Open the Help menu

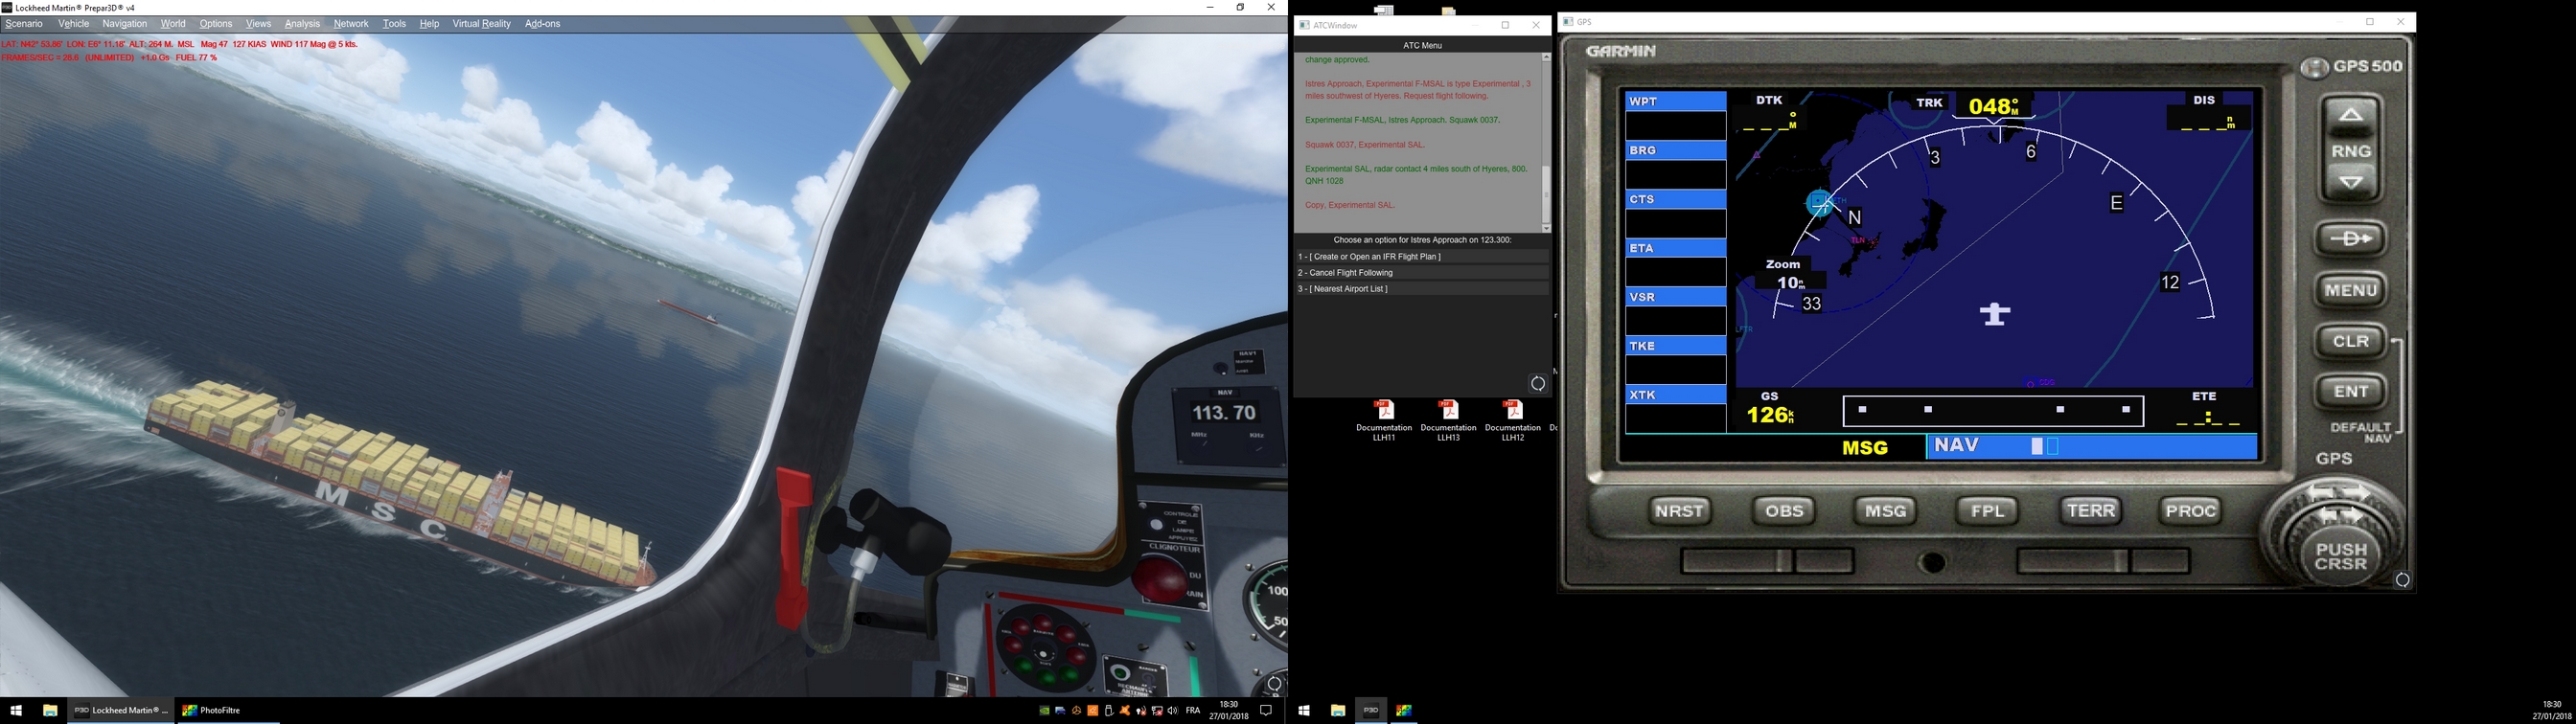point(429,24)
